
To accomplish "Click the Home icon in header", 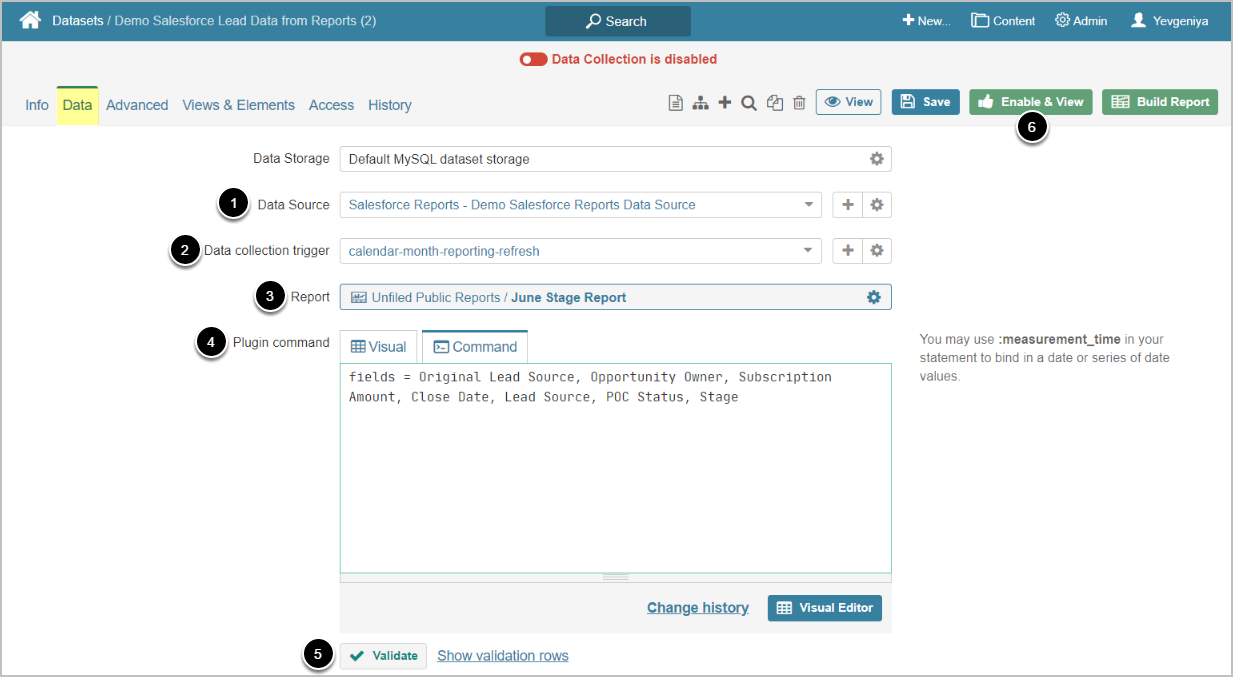I will click(x=30, y=20).
